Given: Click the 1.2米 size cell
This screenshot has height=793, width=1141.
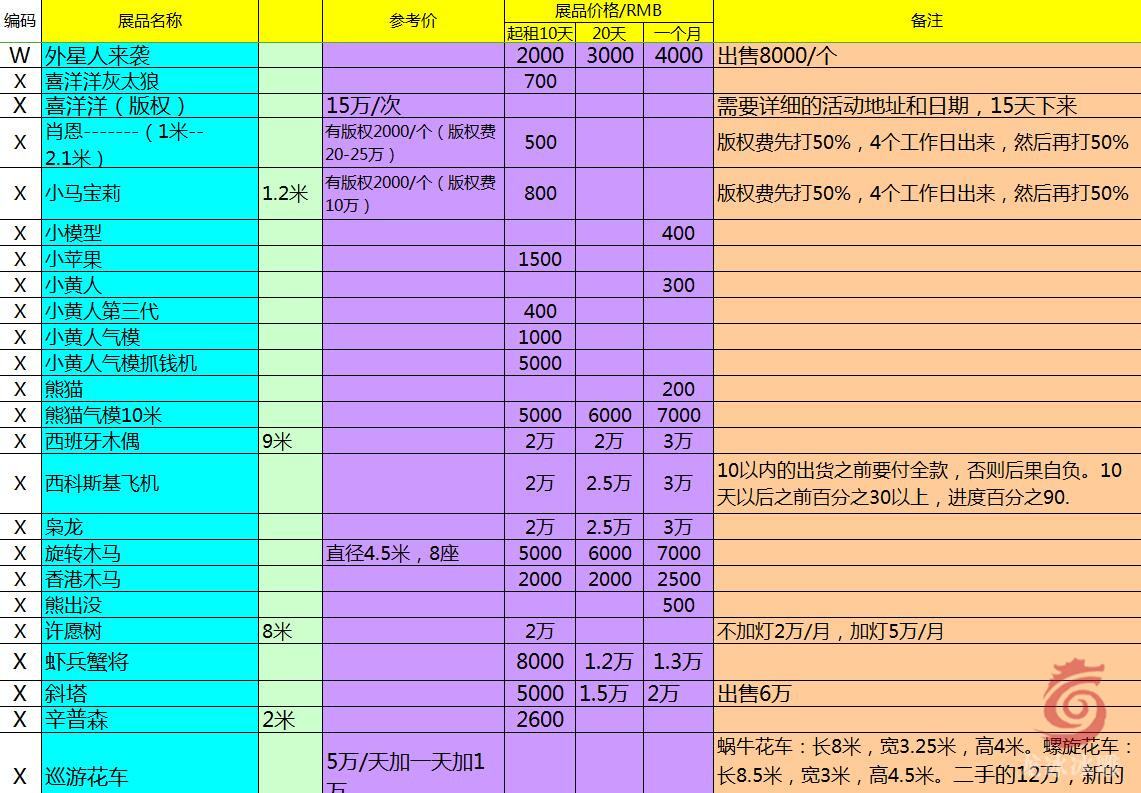Looking at the screenshot, I should pyautogui.click(x=290, y=194).
